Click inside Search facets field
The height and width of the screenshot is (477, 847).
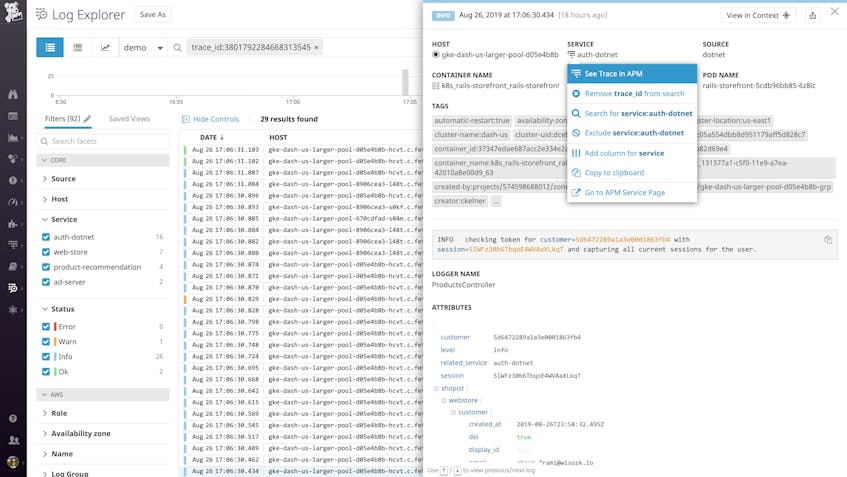[103, 141]
